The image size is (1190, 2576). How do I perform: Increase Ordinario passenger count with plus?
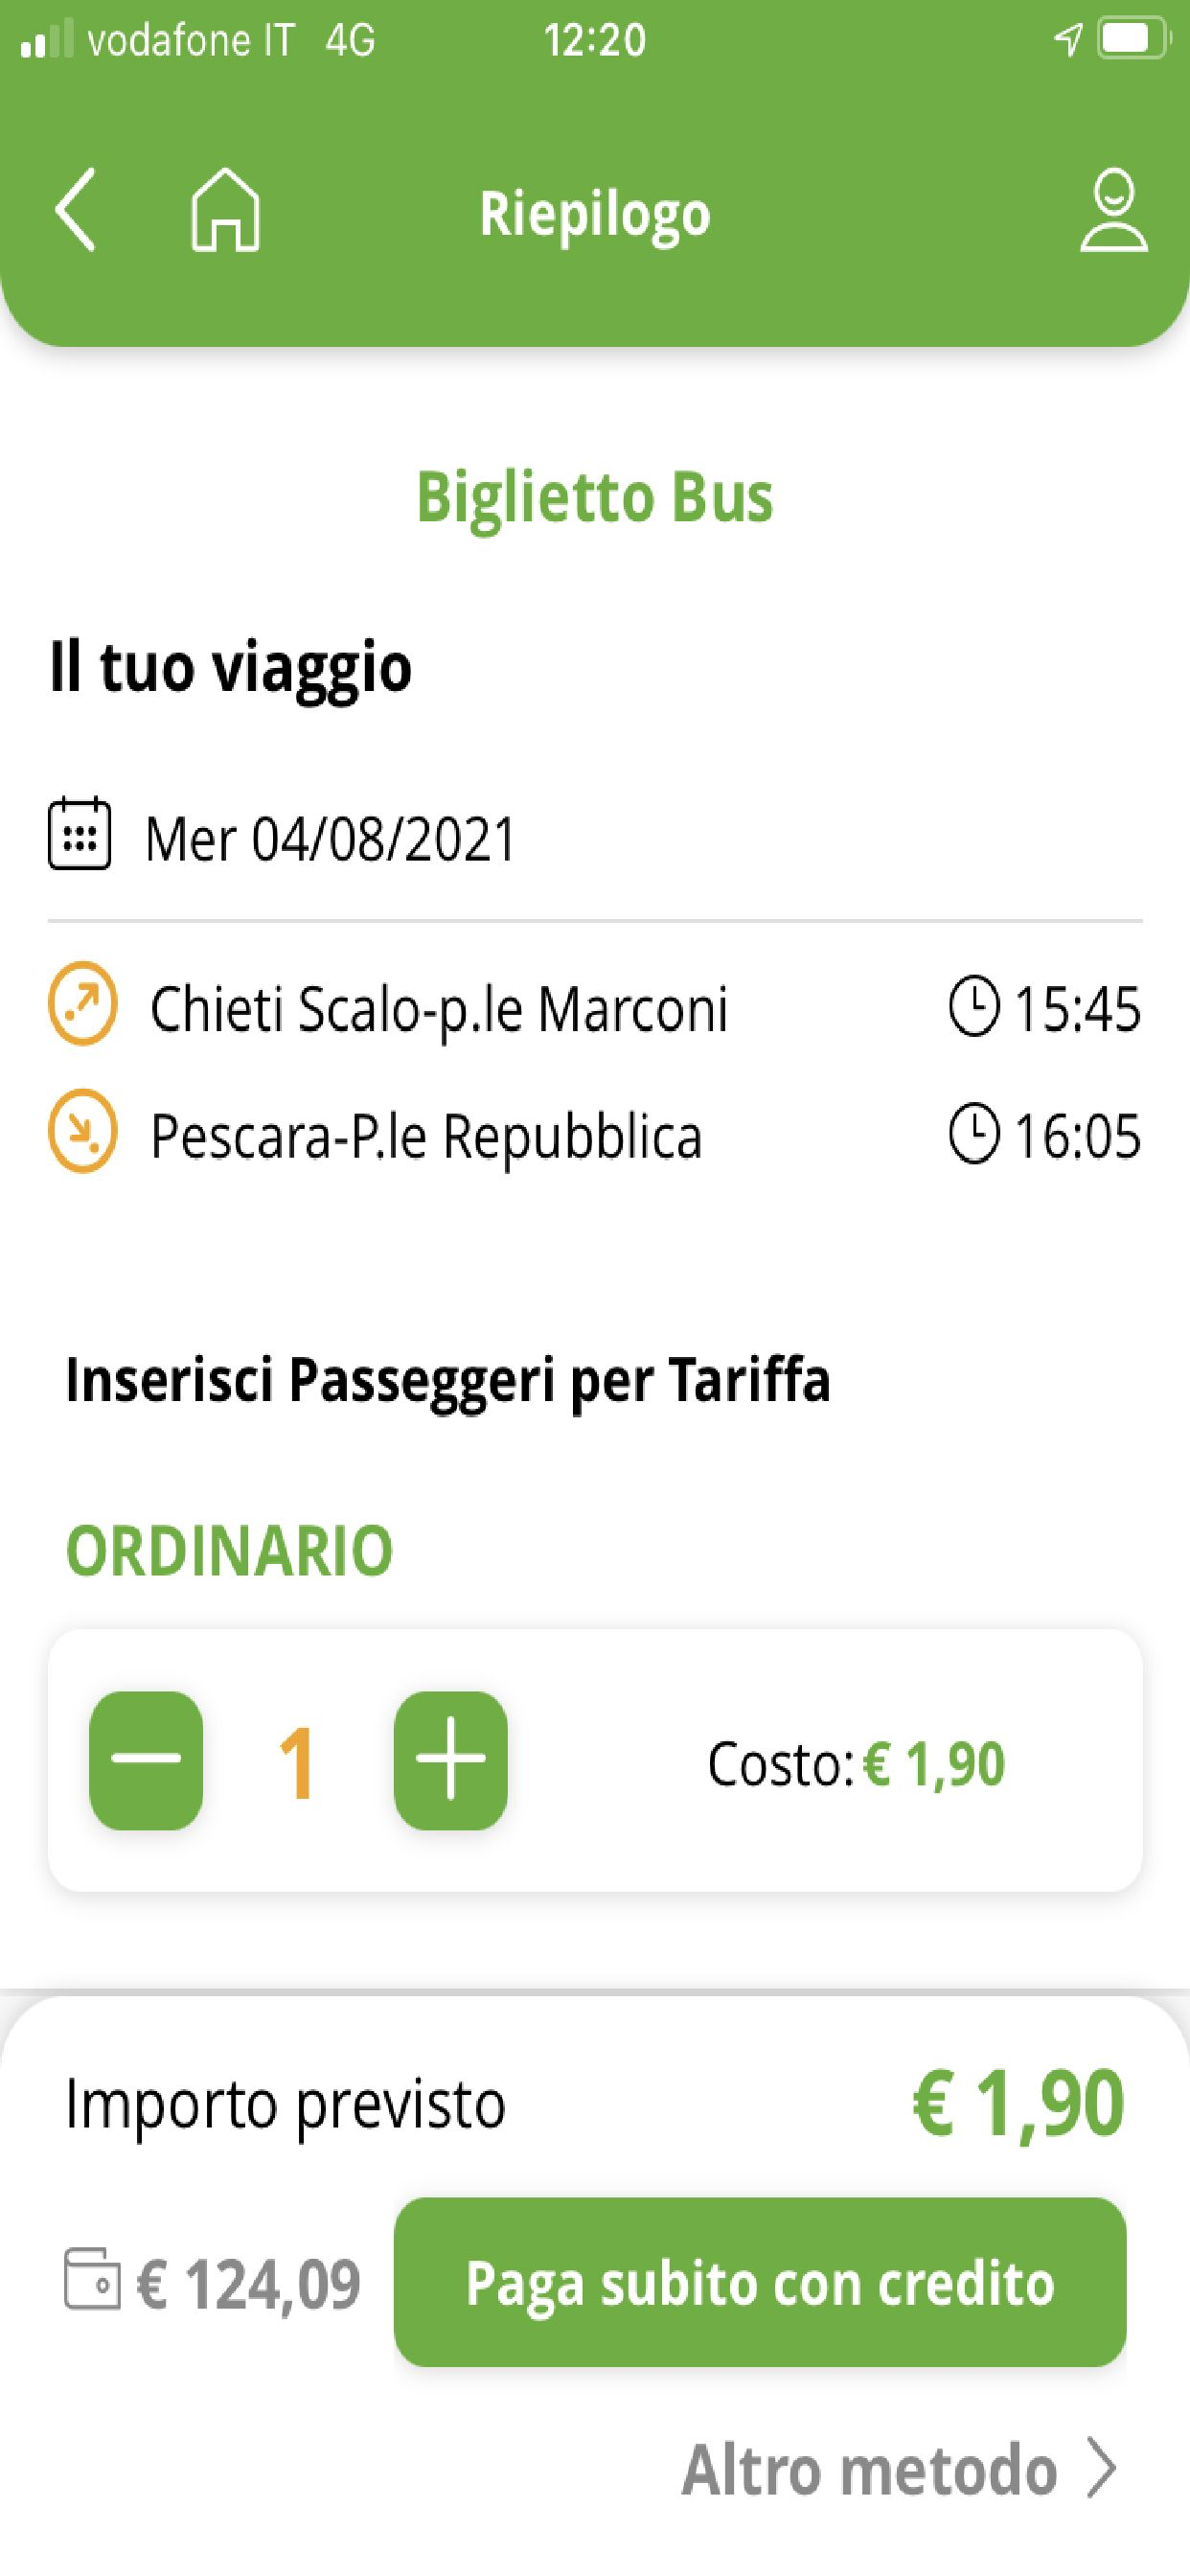pos(450,1760)
